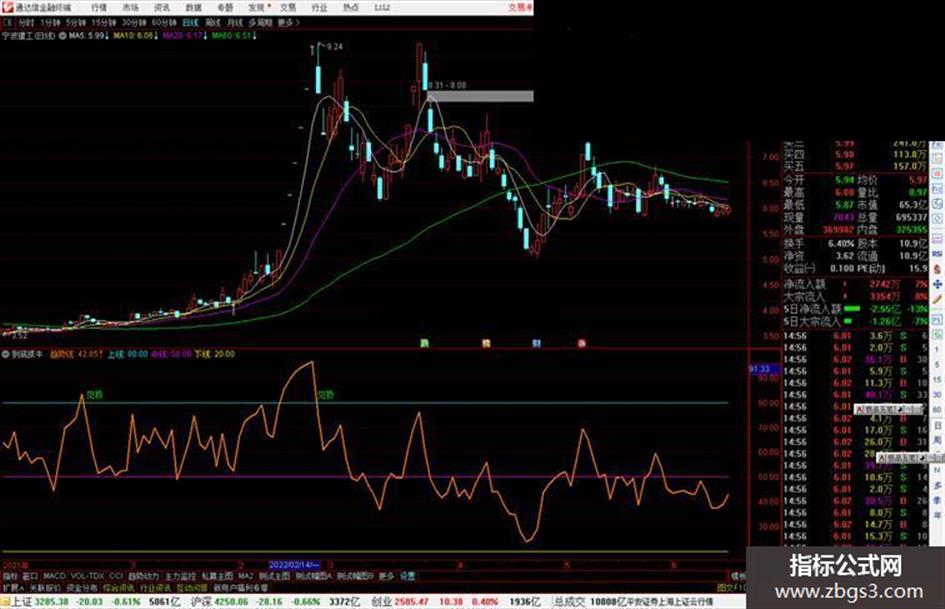Open the 指标 tab in bottom bar
Image resolution: width=945 pixels, height=609 pixels.
pyautogui.click(x=10, y=576)
